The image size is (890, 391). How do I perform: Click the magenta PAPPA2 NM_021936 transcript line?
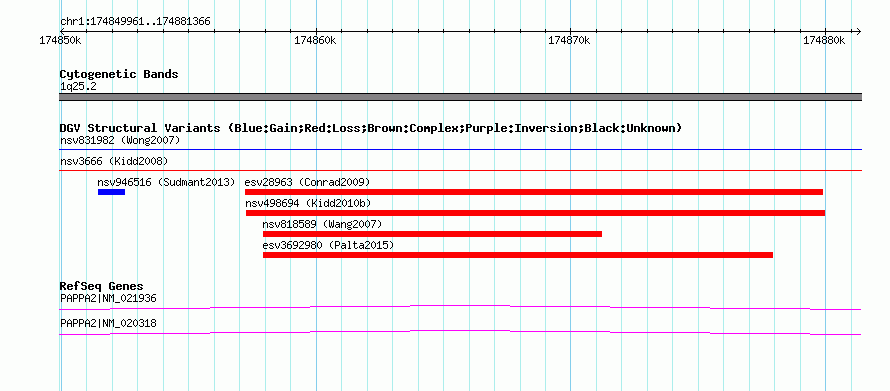click(460, 308)
